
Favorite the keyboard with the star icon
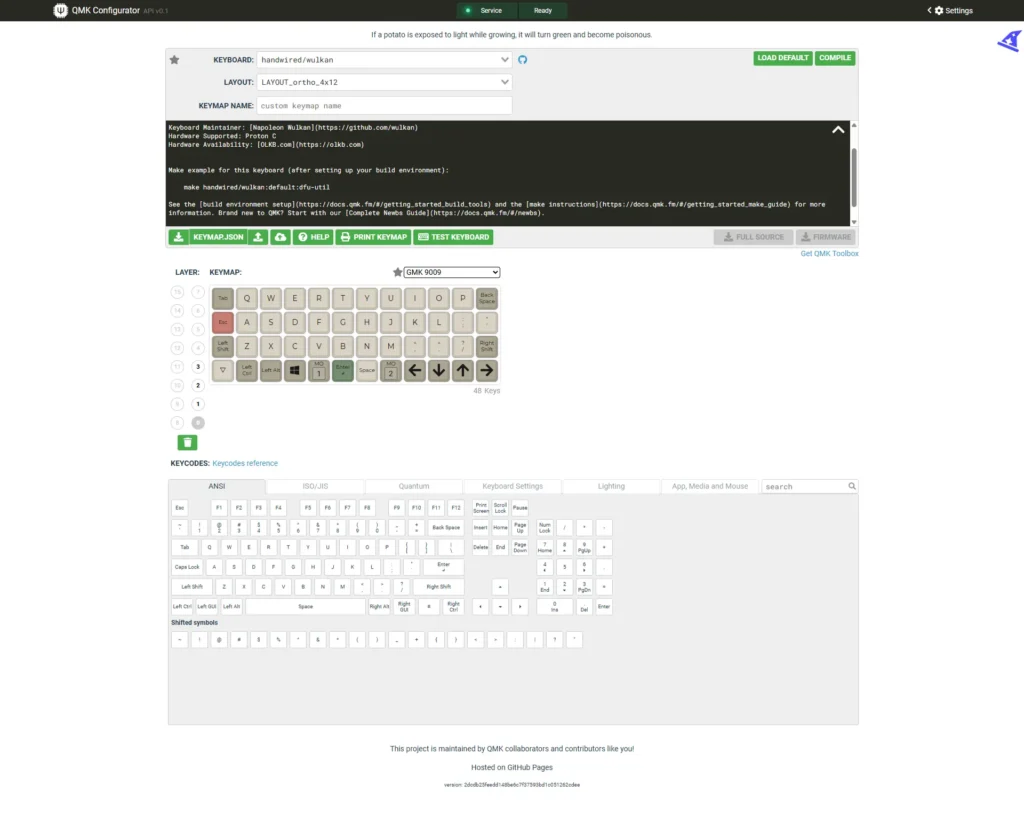click(174, 60)
